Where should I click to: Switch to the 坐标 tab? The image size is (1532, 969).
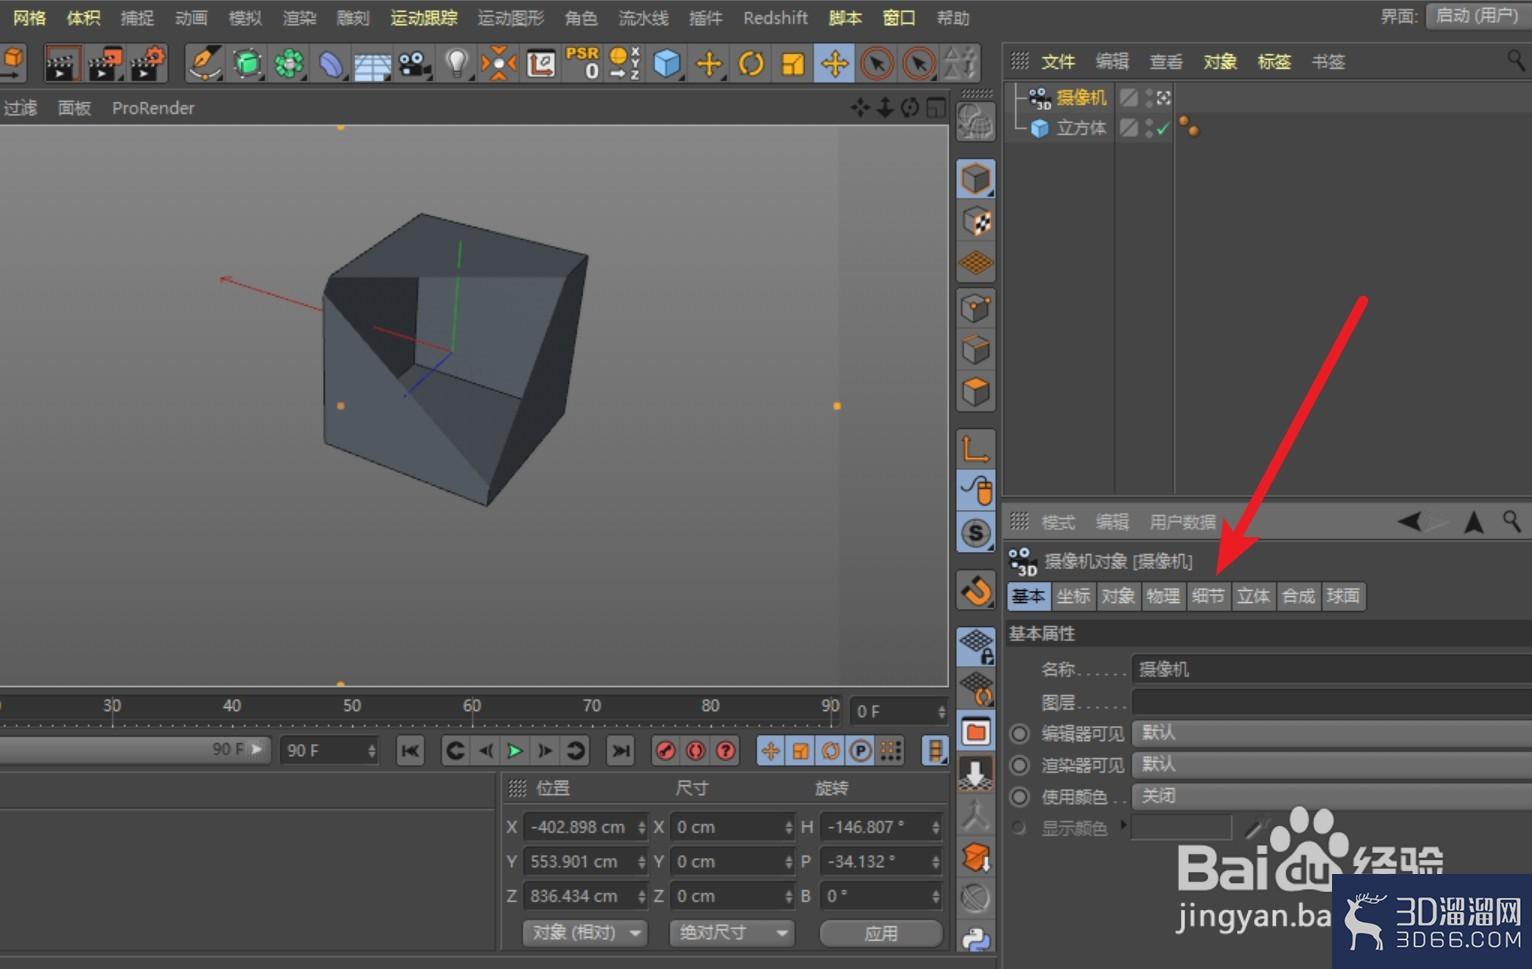tap(1073, 597)
